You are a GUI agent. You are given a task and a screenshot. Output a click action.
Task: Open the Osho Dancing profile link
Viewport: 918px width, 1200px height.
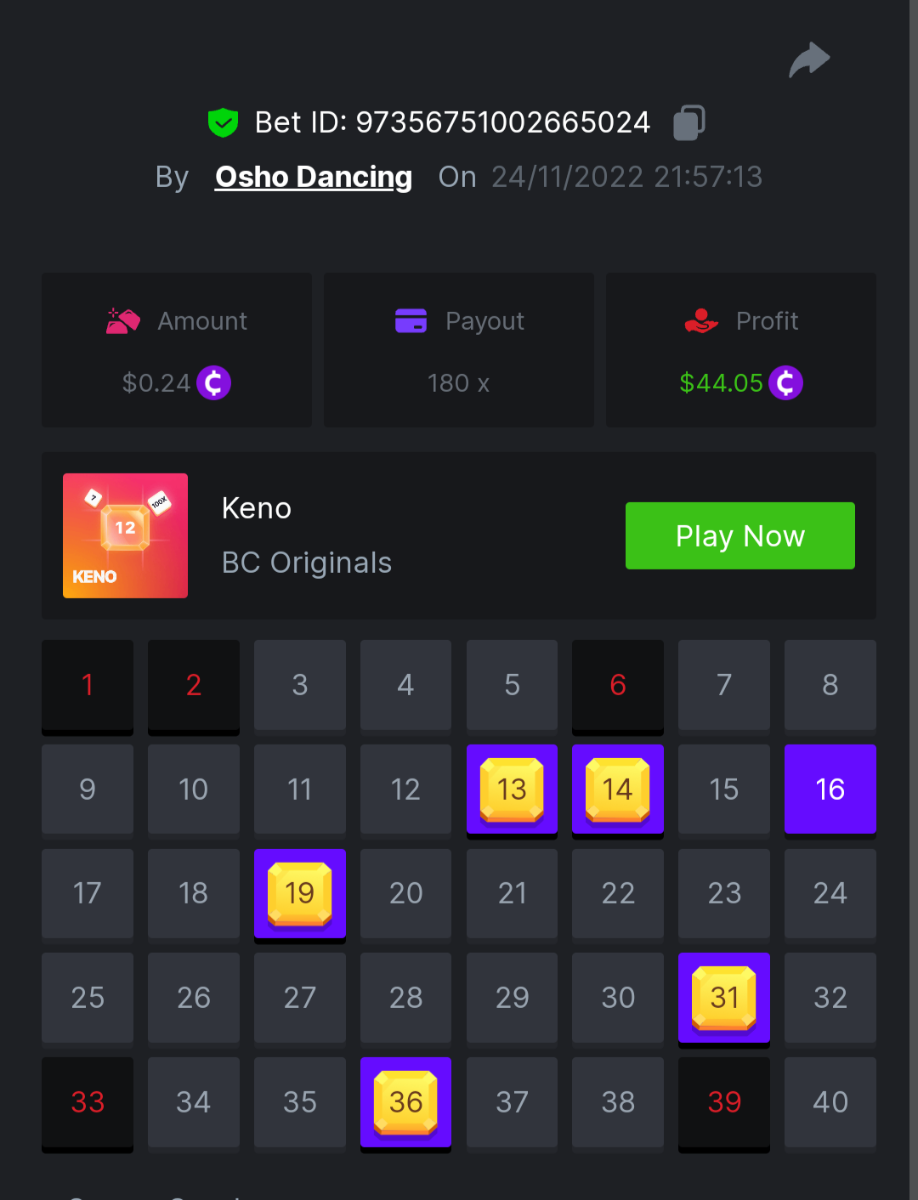tap(313, 177)
